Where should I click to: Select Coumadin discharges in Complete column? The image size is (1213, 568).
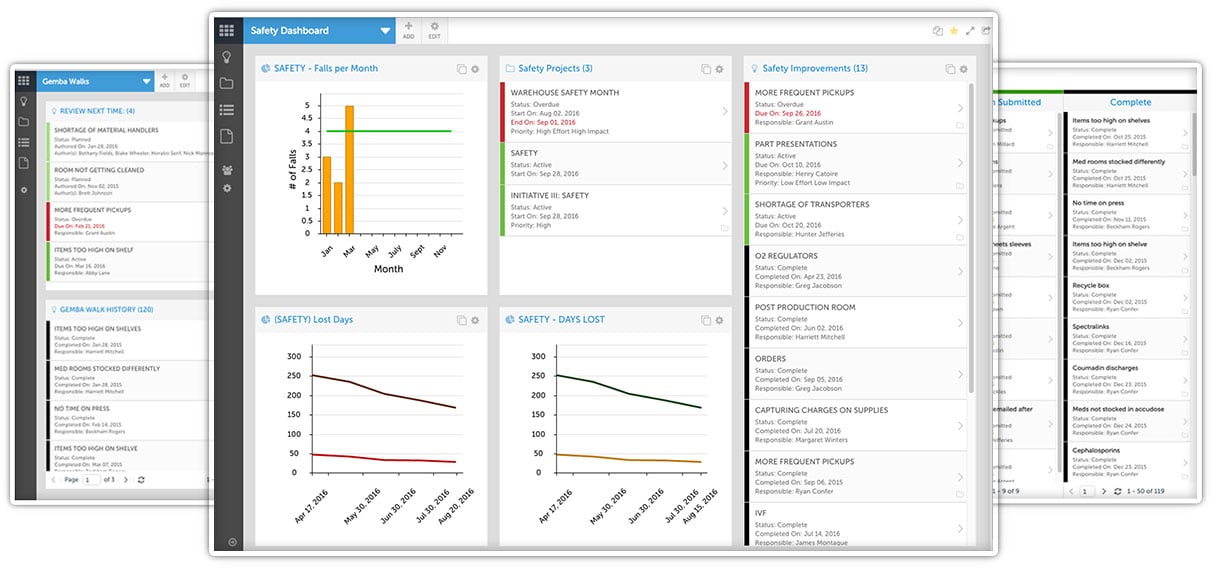[1127, 380]
